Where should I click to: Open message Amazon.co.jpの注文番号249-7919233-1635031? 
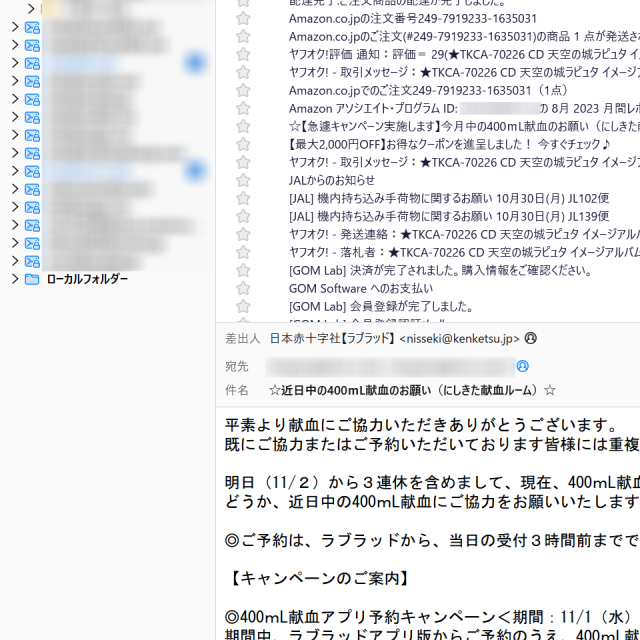tap(413, 19)
